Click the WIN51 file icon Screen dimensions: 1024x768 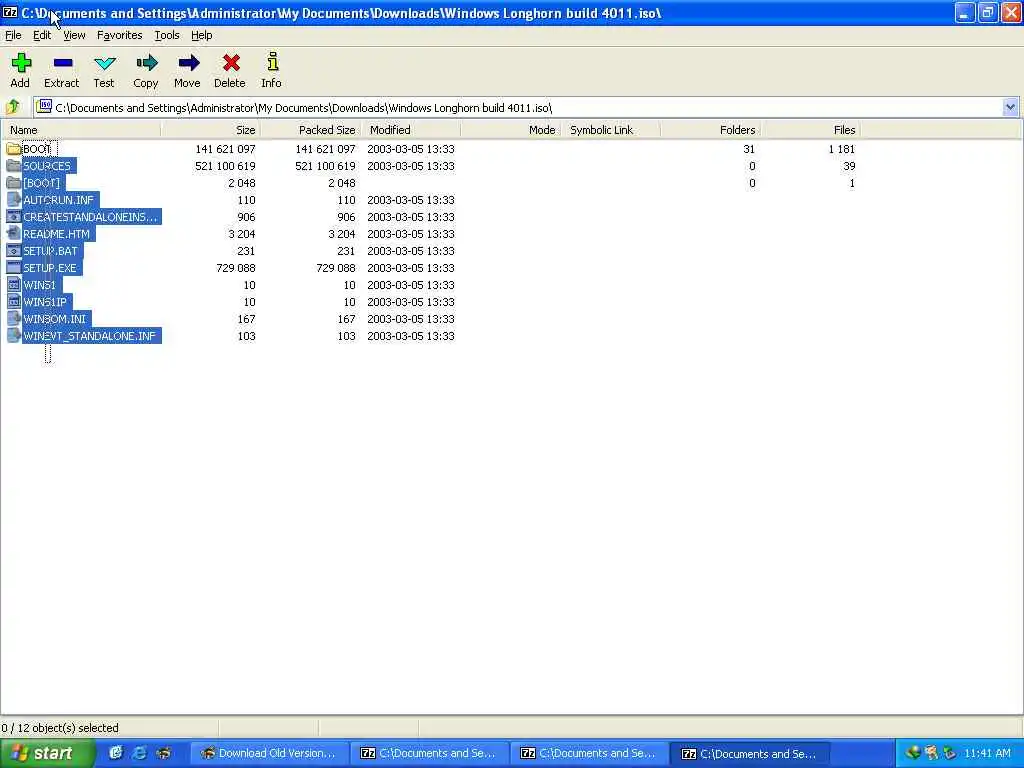coord(13,285)
